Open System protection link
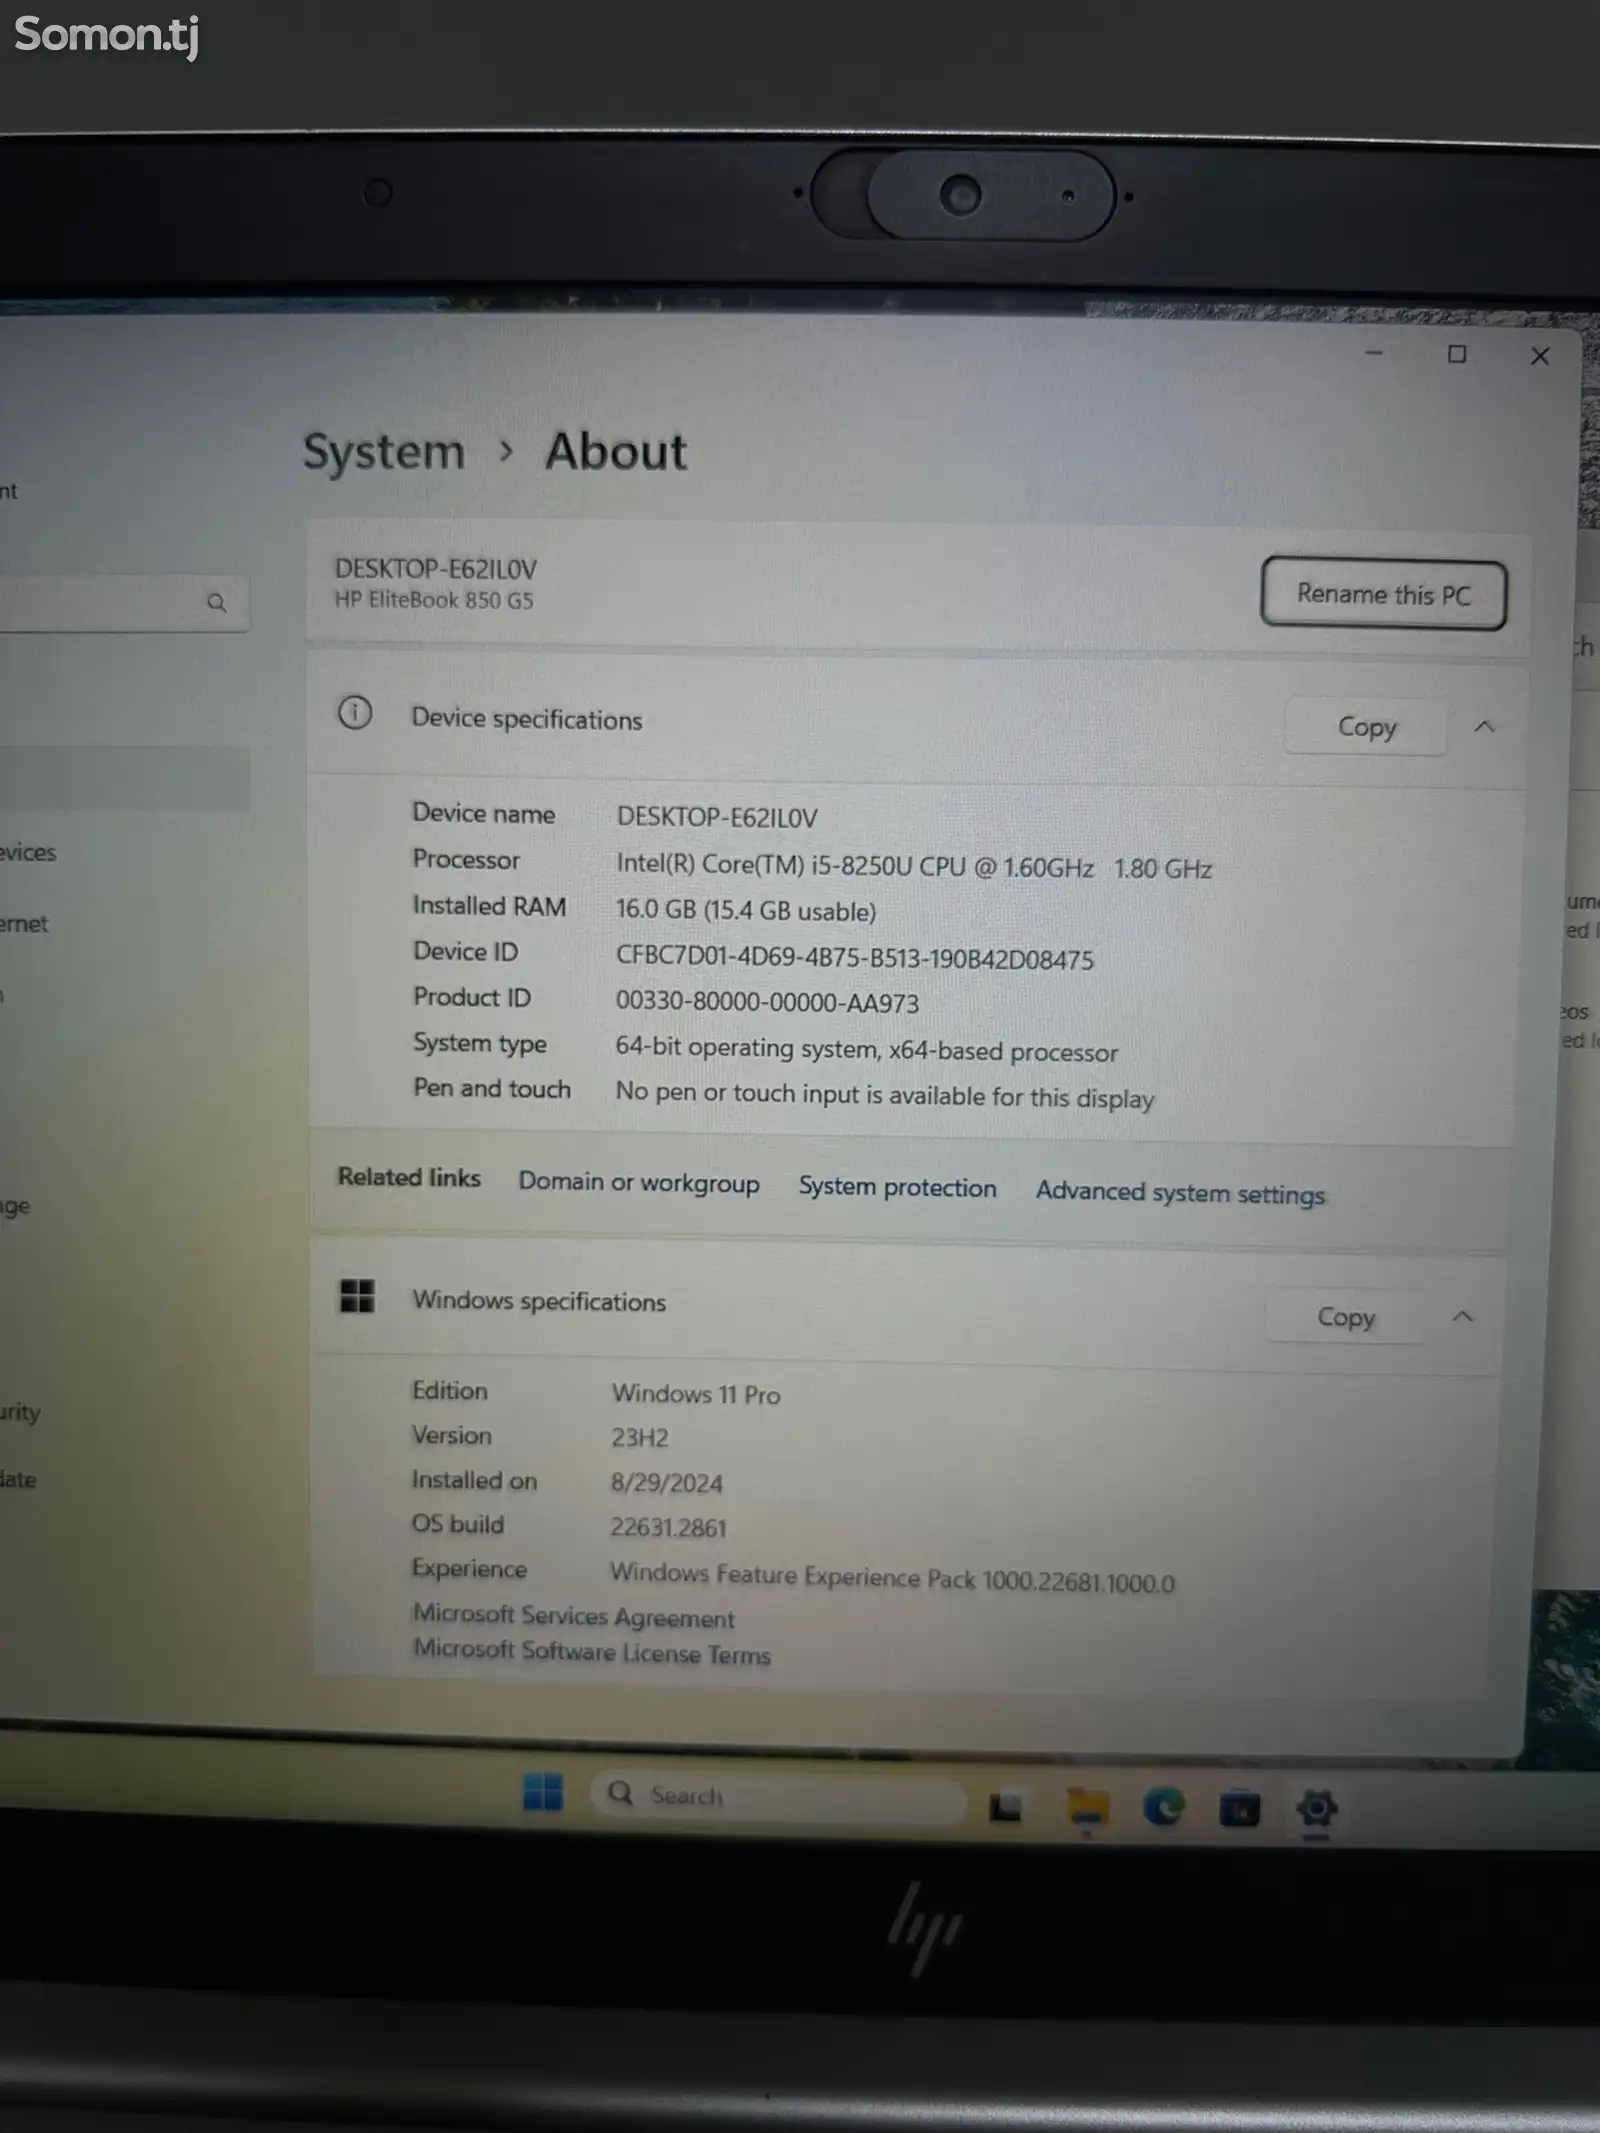Viewport: 1600px width, 2133px height. [x=897, y=1187]
